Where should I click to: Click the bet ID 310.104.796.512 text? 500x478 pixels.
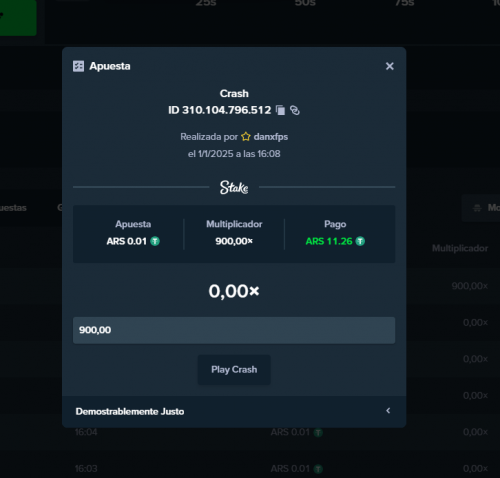click(220, 110)
